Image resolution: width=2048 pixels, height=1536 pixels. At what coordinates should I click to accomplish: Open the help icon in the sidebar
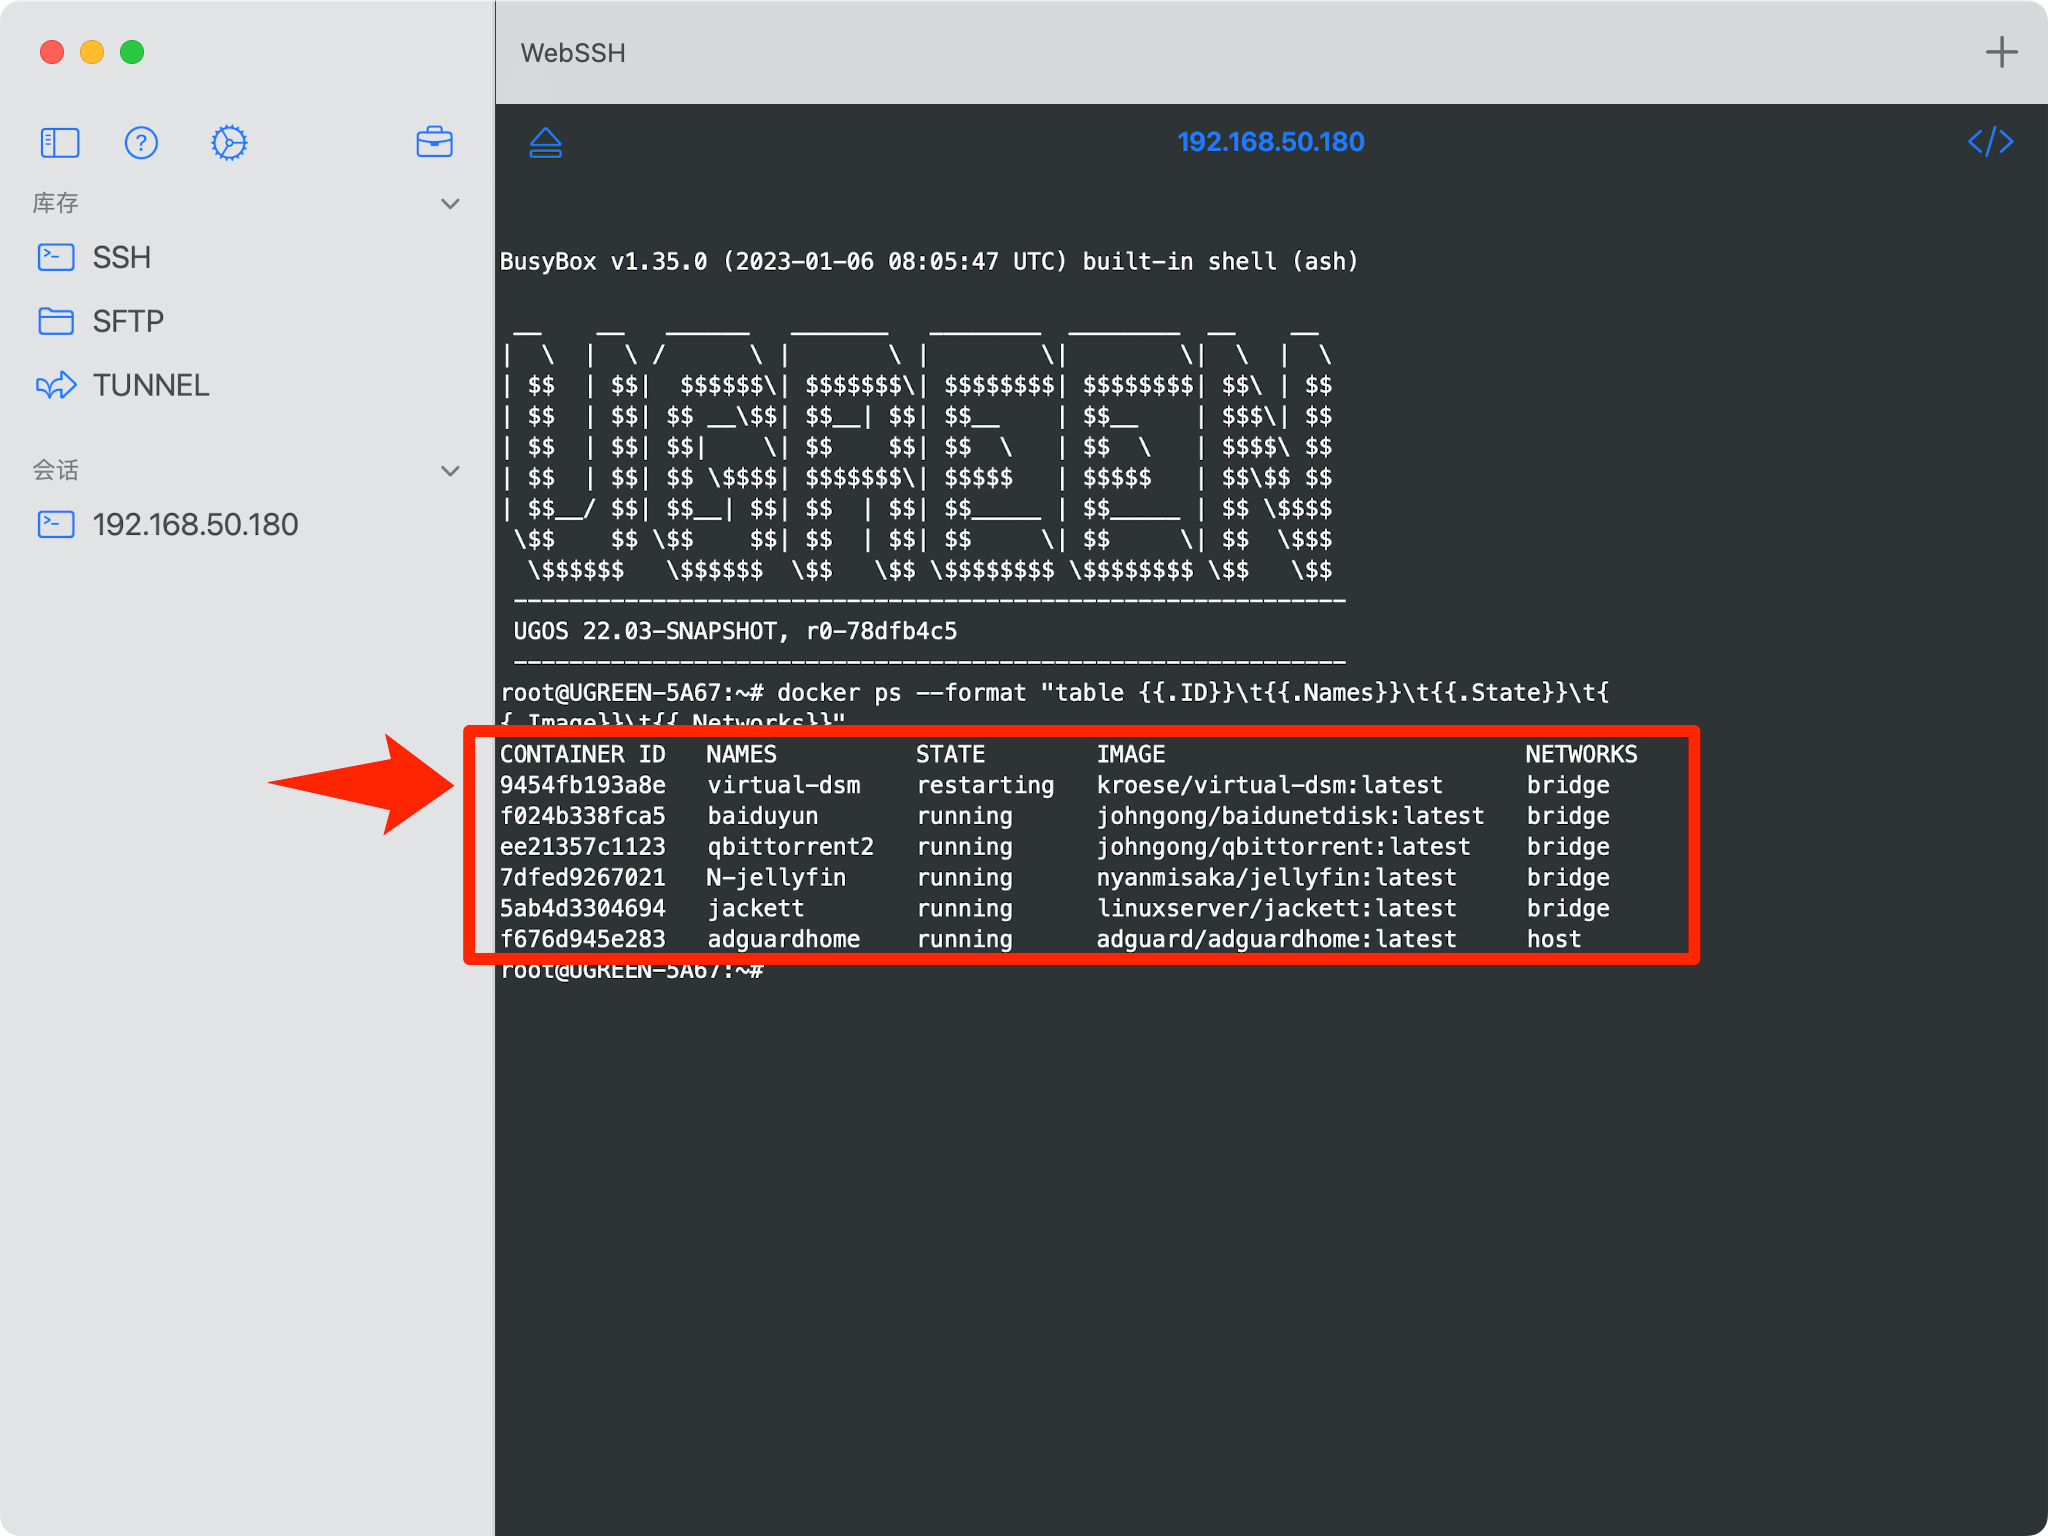pos(142,142)
